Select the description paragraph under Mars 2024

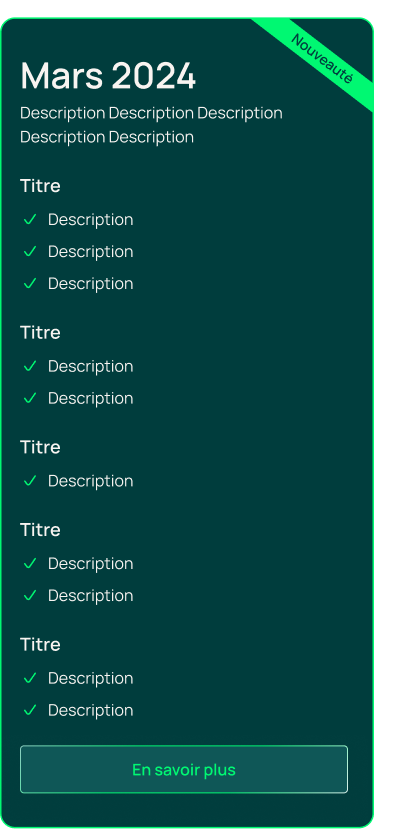tap(151, 125)
